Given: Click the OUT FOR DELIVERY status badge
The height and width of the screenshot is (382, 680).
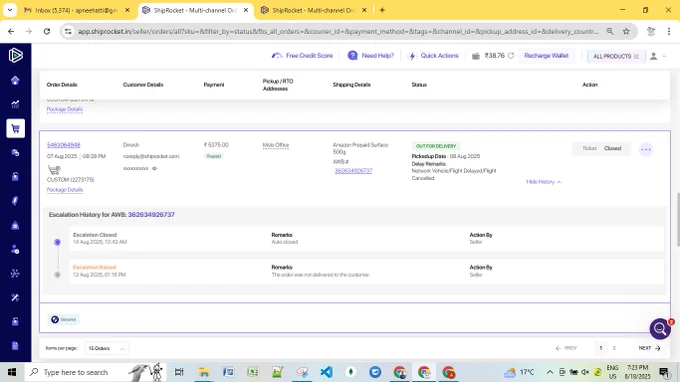Looking at the screenshot, I should point(436,146).
